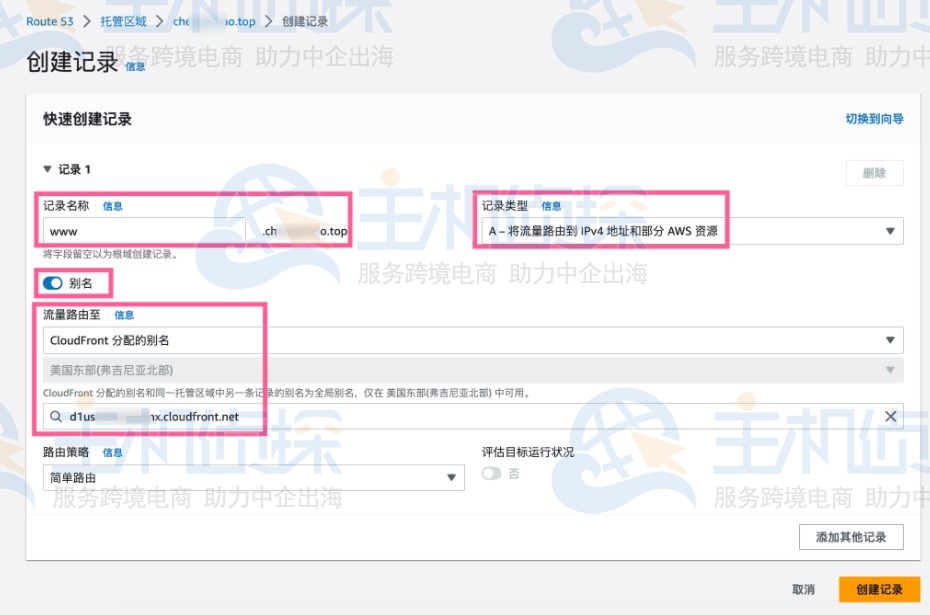Open the 记录类型 dropdown

pos(890,231)
